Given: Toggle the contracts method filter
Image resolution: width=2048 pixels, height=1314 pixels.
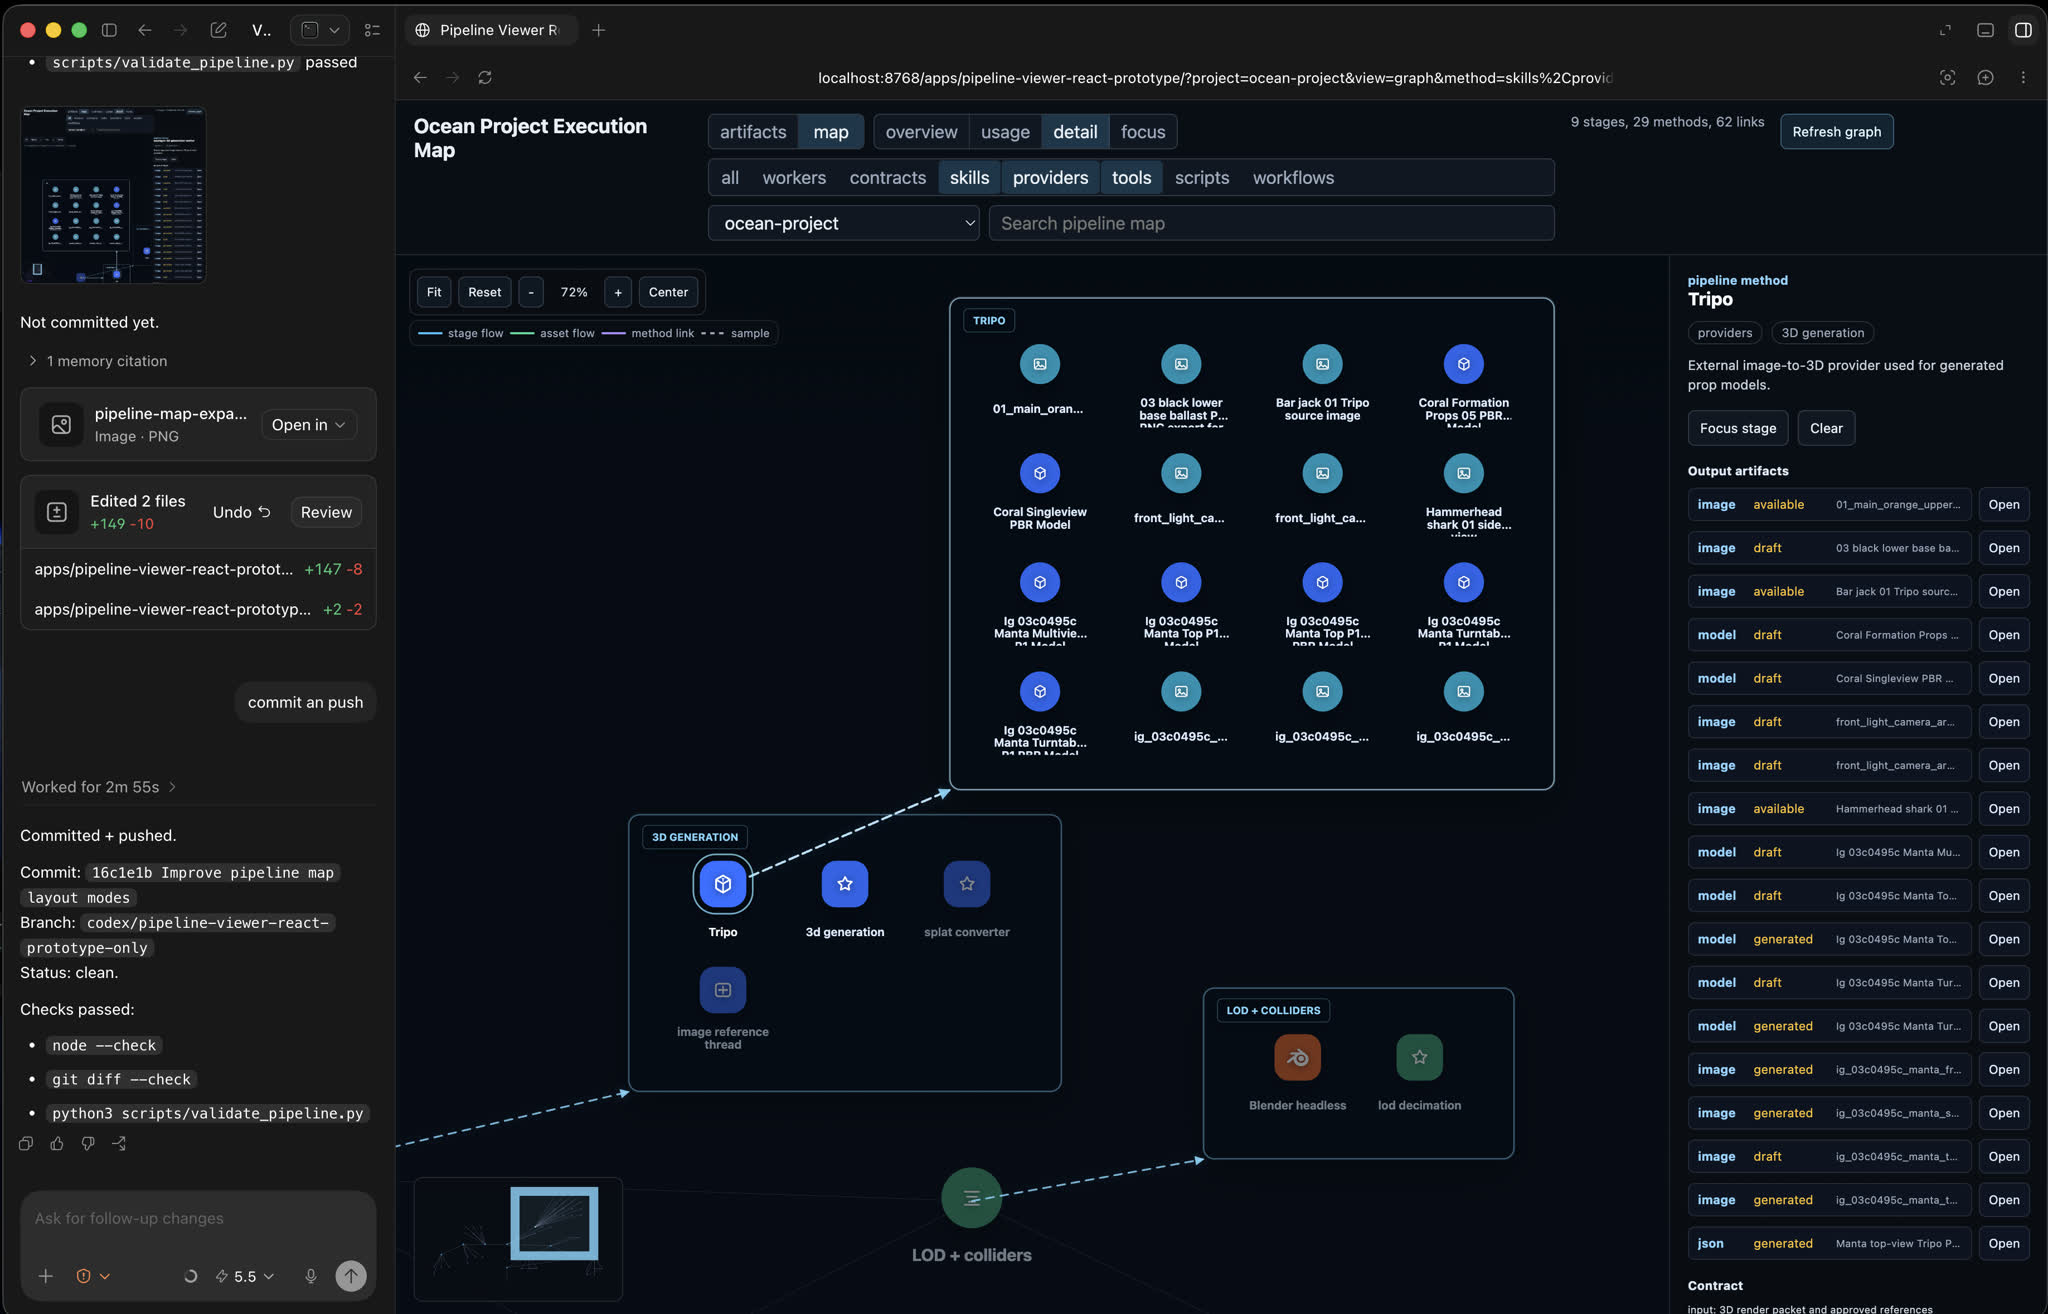Looking at the screenshot, I should pyautogui.click(x=887, y=177).
